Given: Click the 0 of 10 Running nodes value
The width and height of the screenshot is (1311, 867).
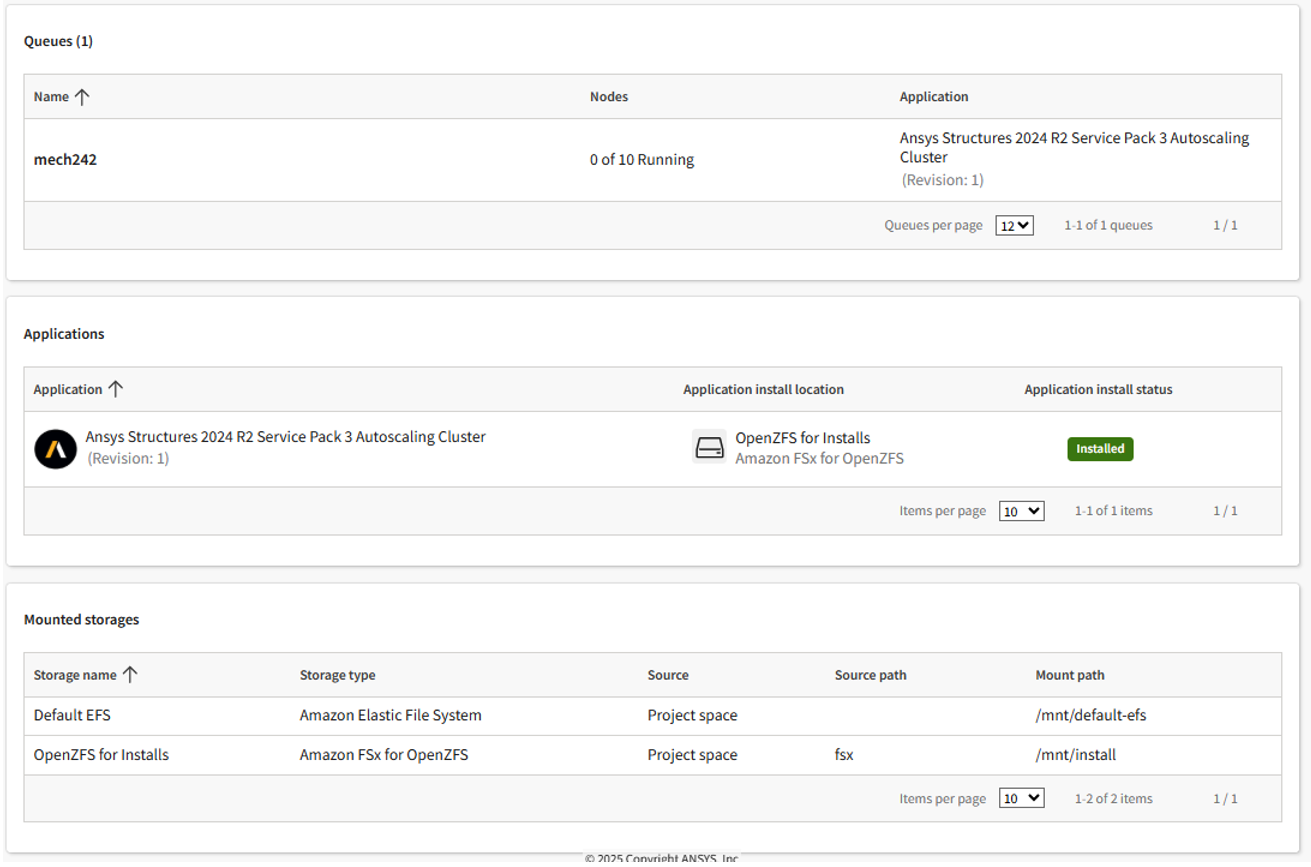Looking at the screenshot, I should (642, 160).
